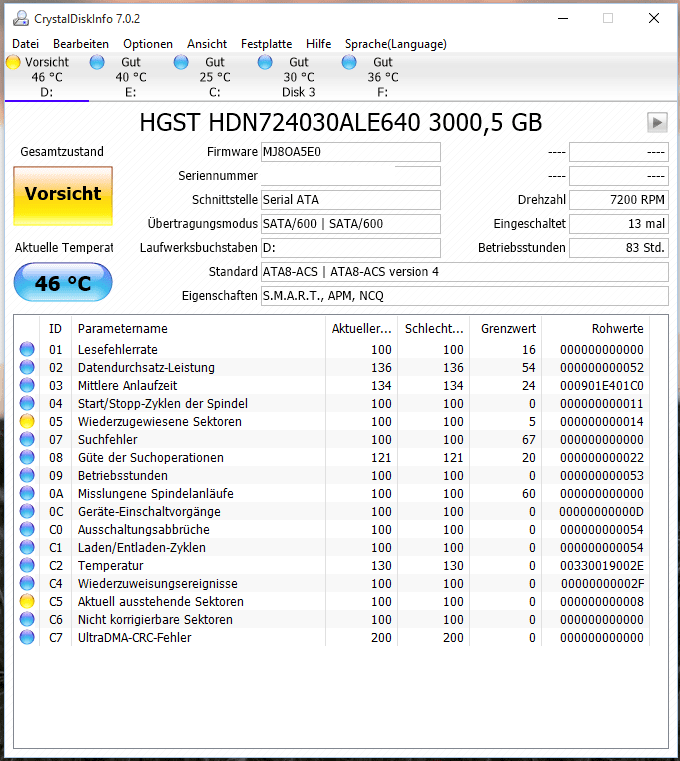
Task: Click blue status orb for disk E:
Action: point(97,62)
